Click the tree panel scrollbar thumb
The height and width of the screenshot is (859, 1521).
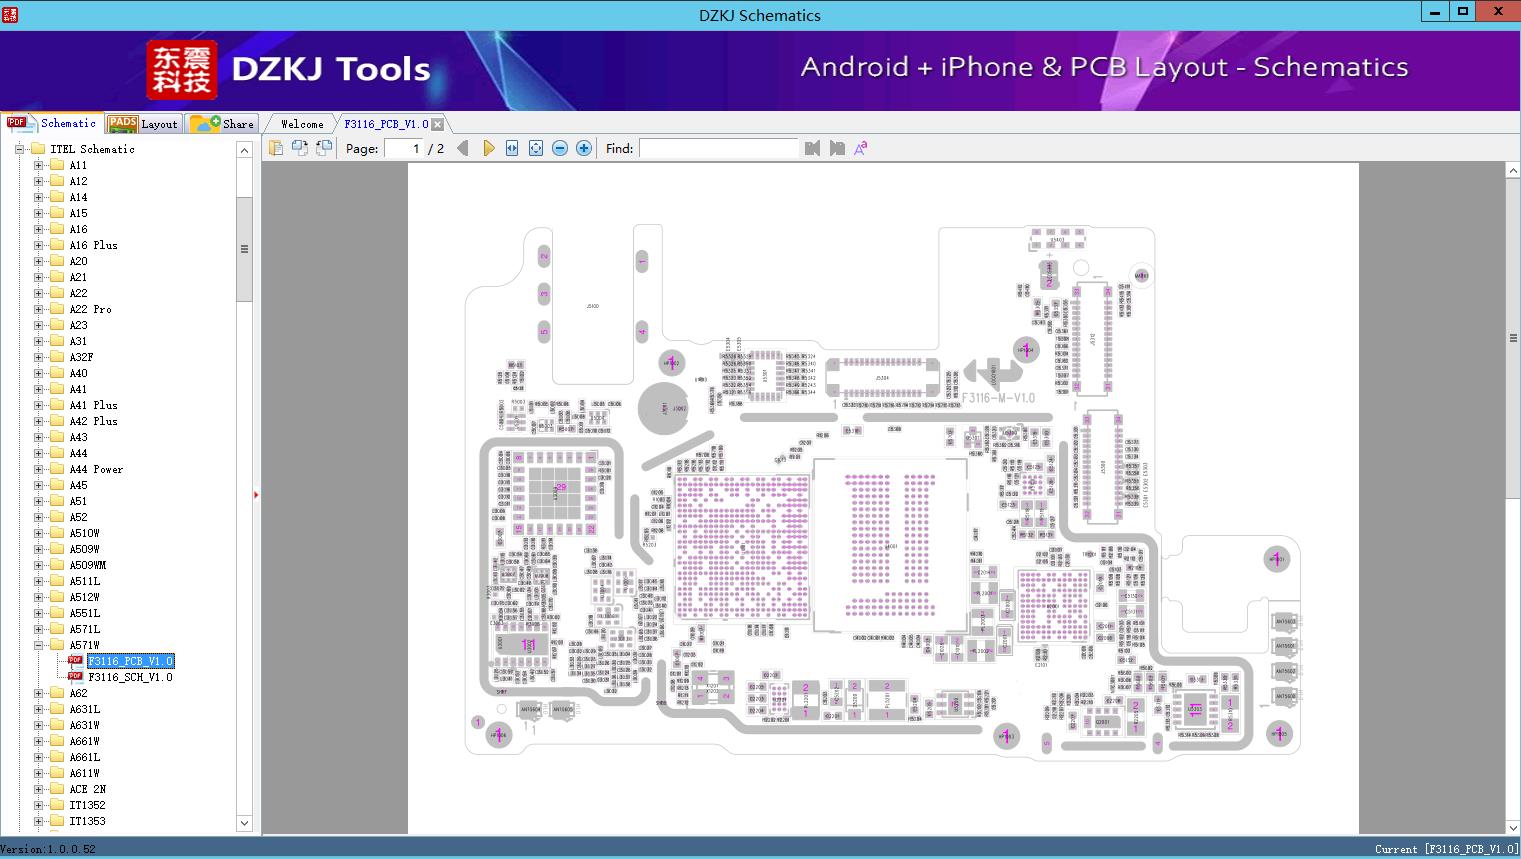click(244, 249)
